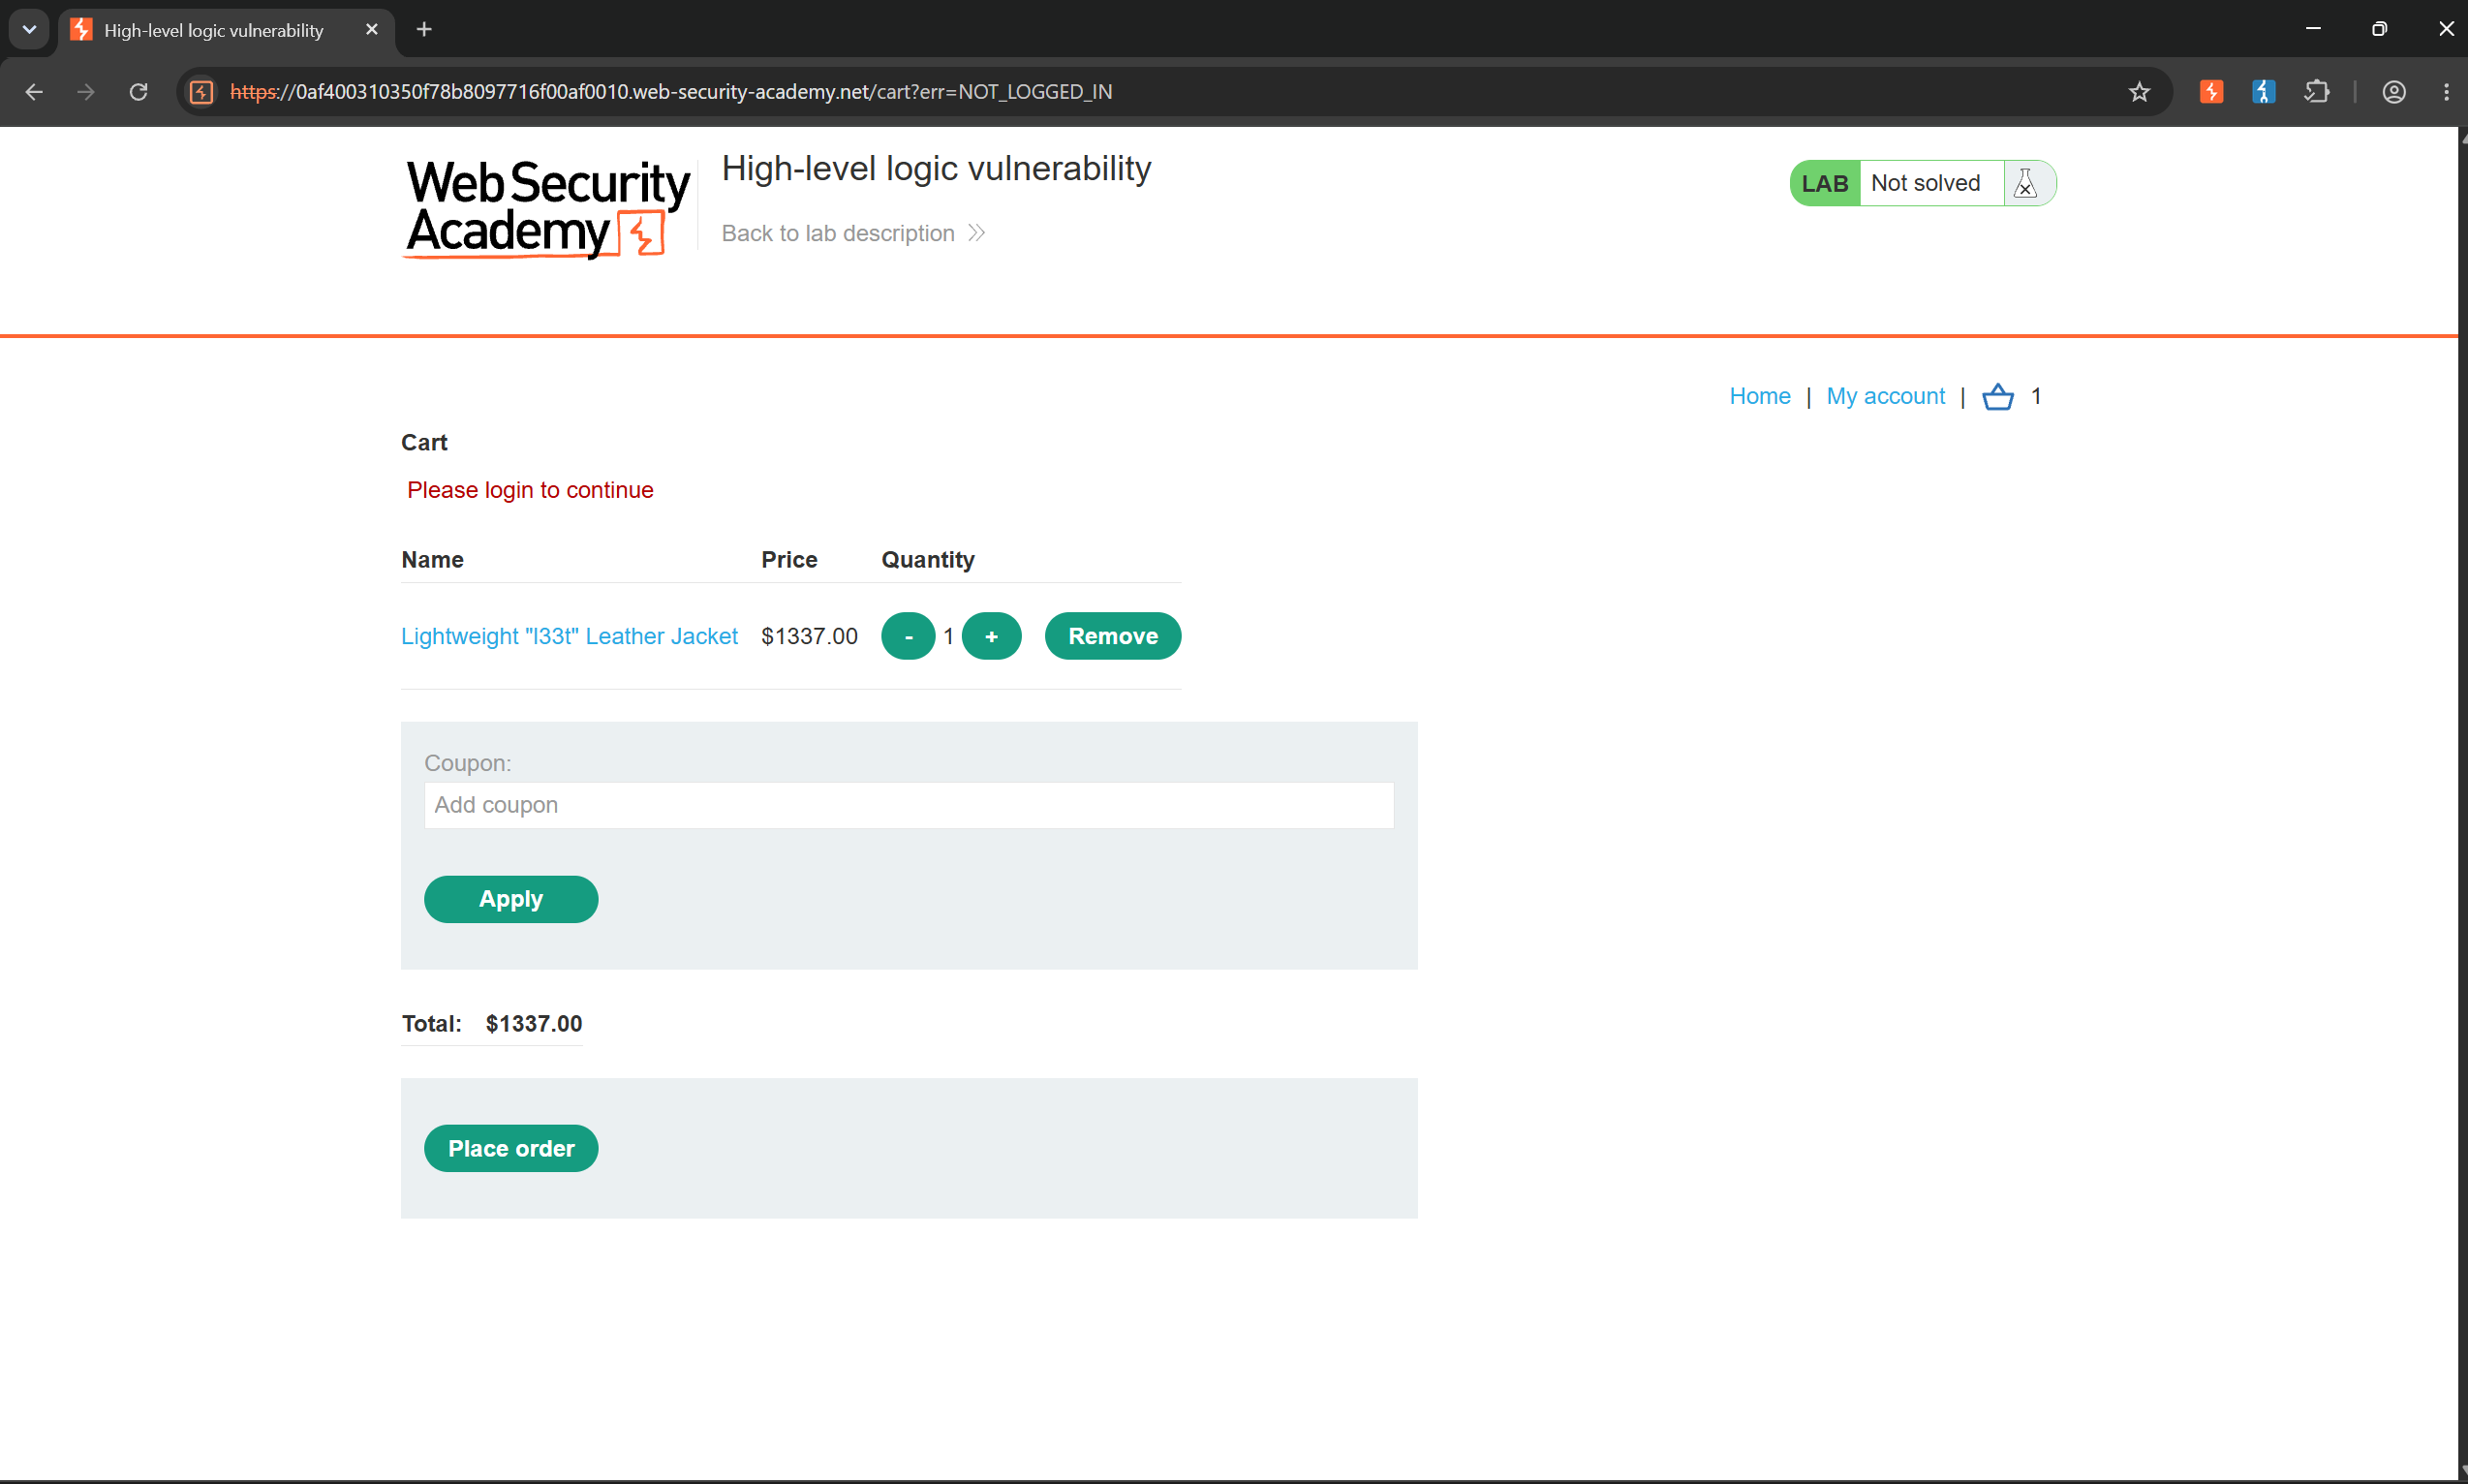The width and height of the screenshot is (2468, 1484).
Task: Bookmark this page with the star icon
Action: pos(2139,92)
